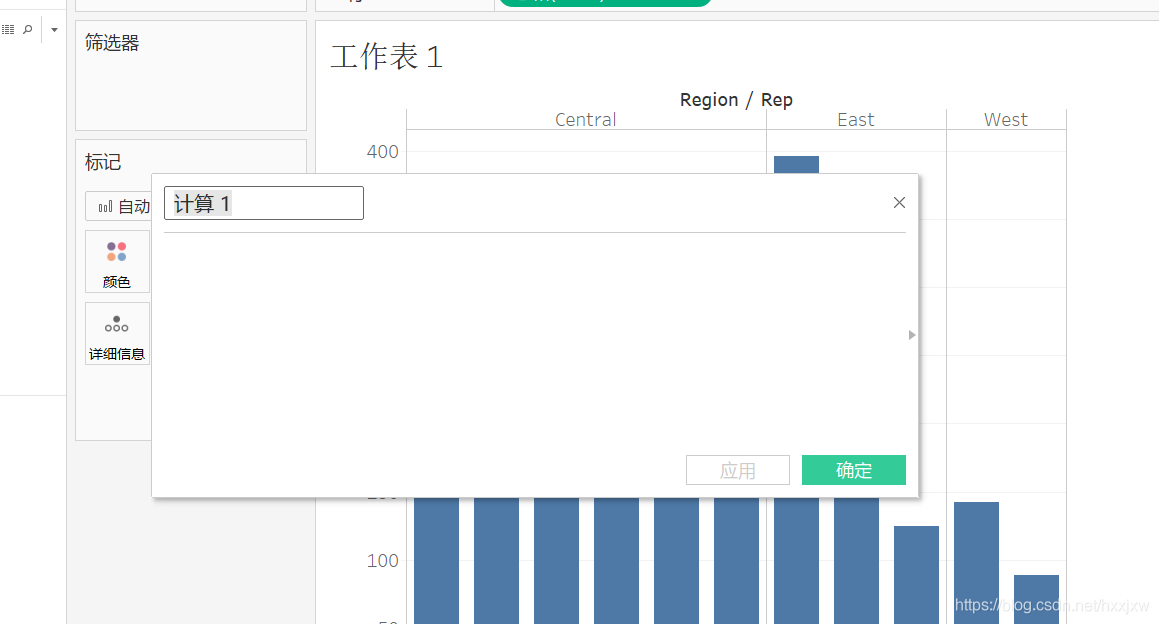Click the green pill on the shelf
The image size is (1159, 624).
coord(605,3)
